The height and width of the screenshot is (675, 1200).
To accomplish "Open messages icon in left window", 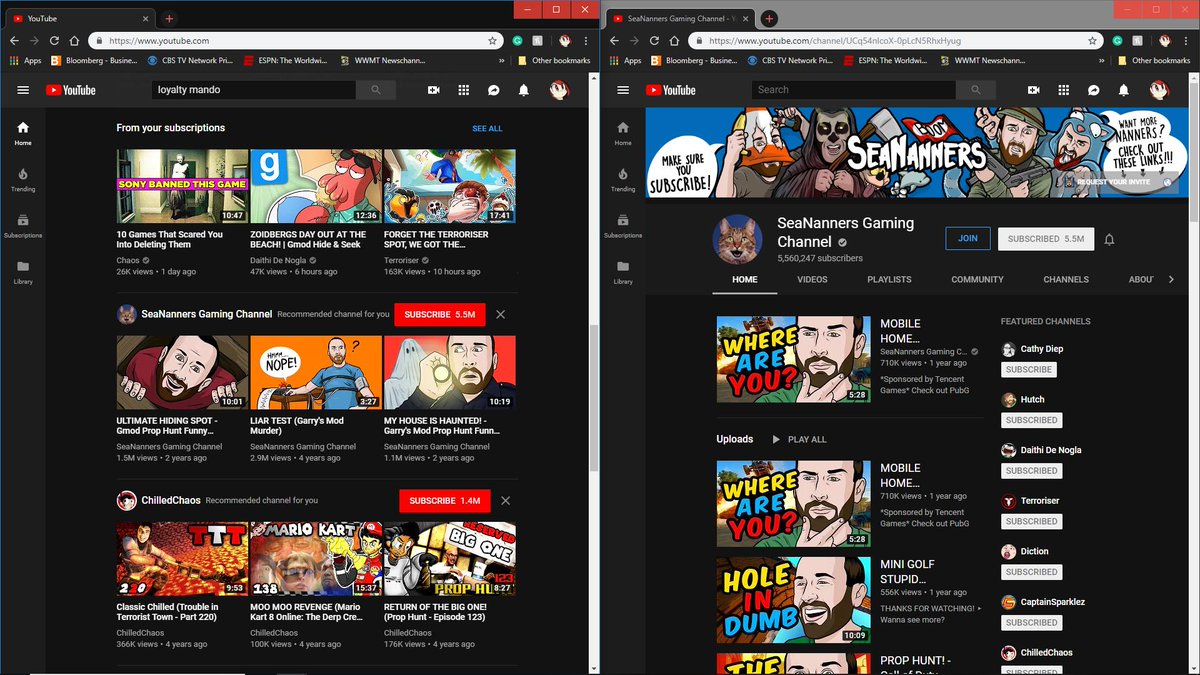I will (494, 90).
